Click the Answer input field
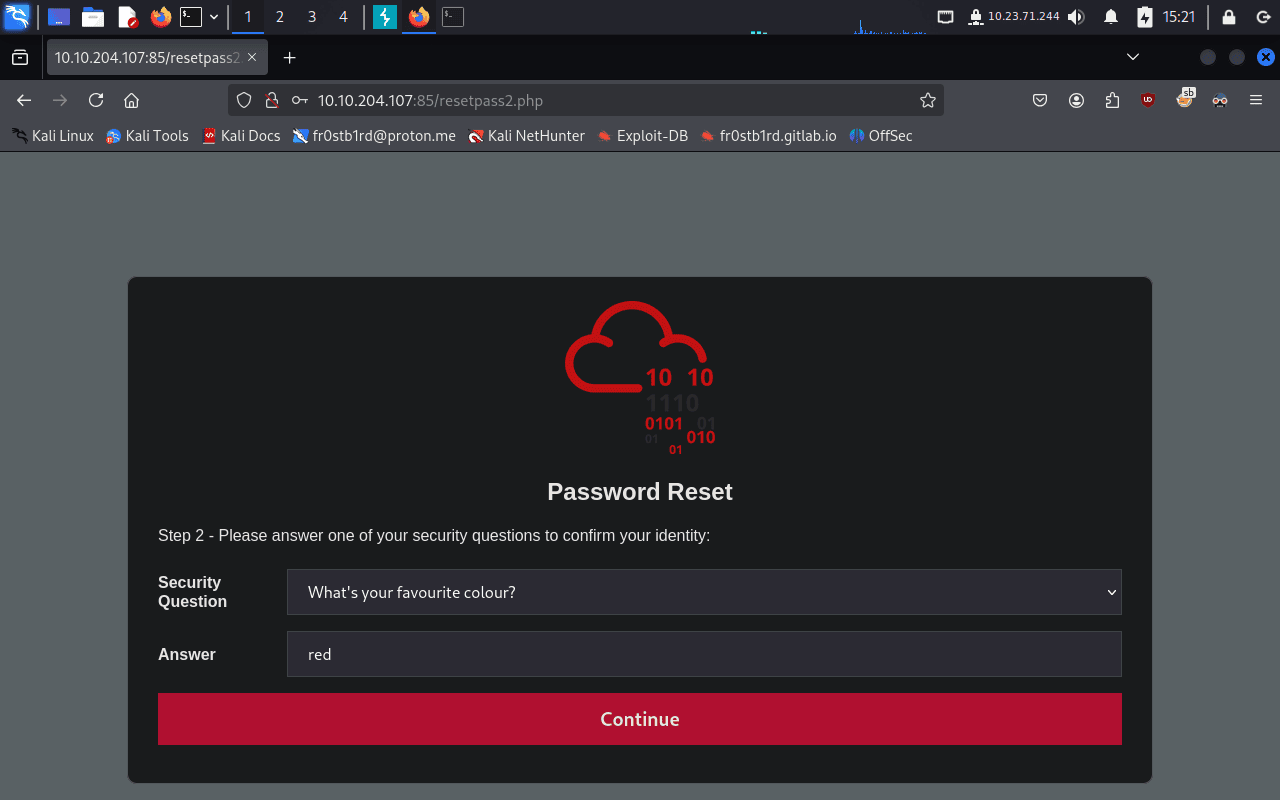The height and width of the screenshot is (800, 1280). (x=704, y=654)
